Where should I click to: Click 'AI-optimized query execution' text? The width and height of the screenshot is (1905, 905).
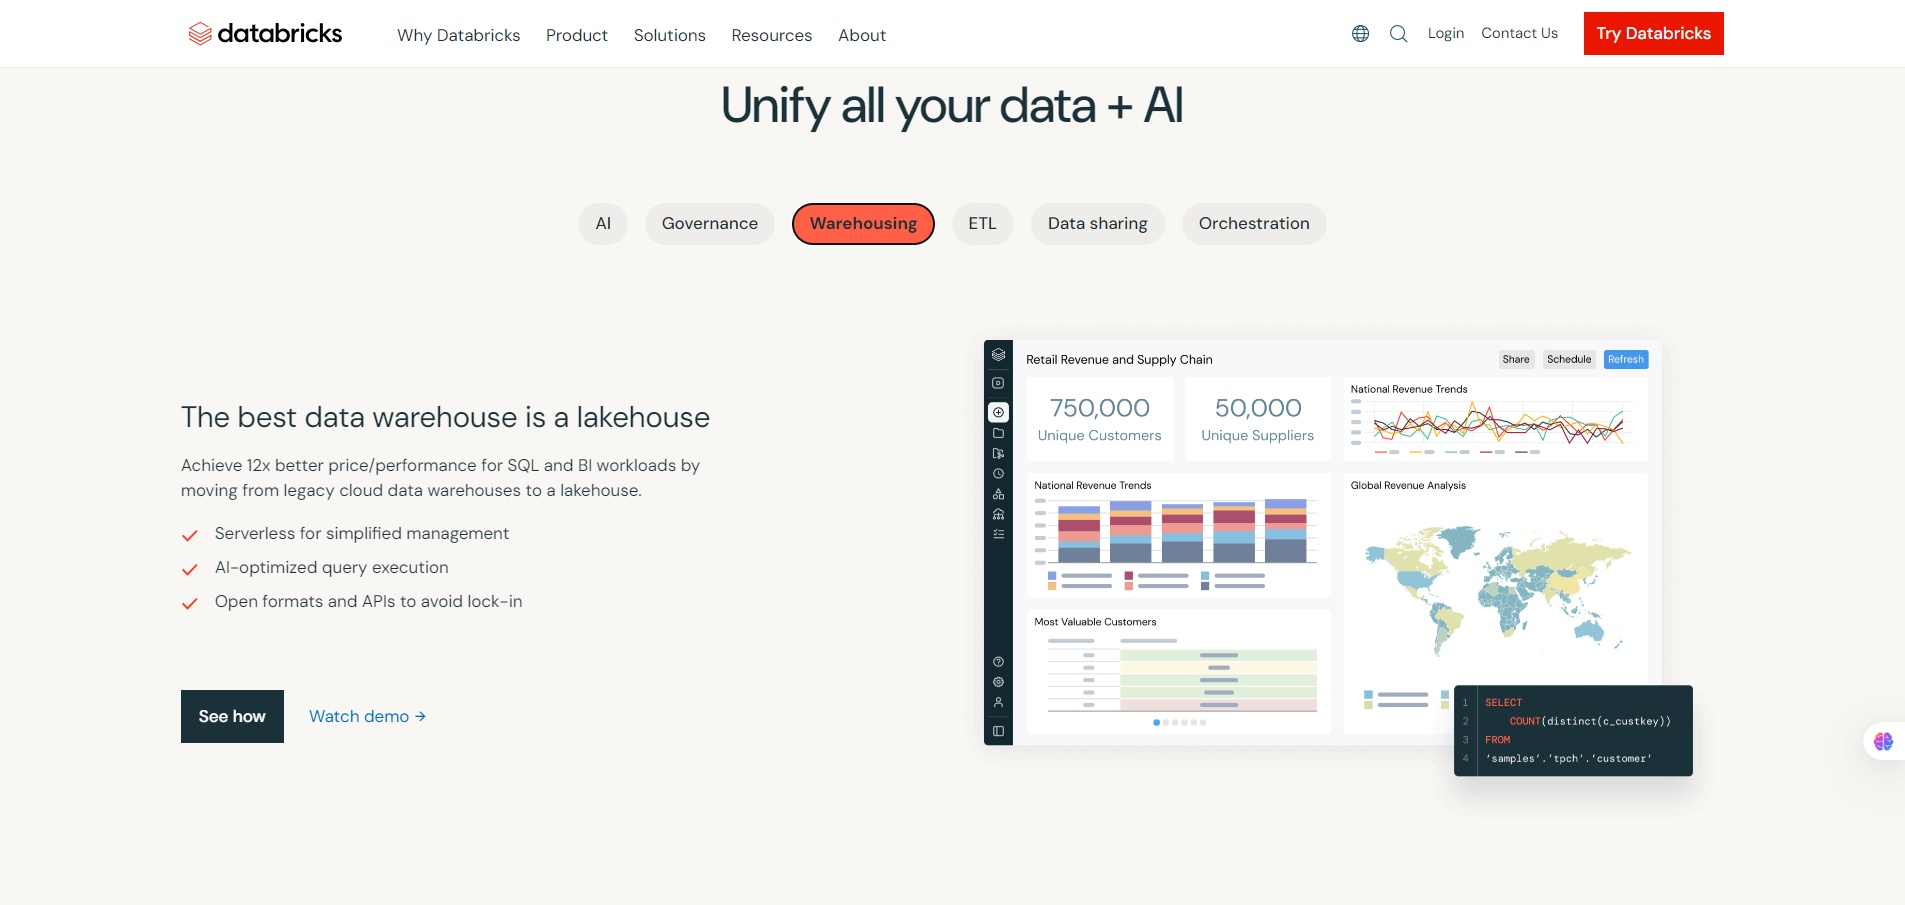[332, 567]
